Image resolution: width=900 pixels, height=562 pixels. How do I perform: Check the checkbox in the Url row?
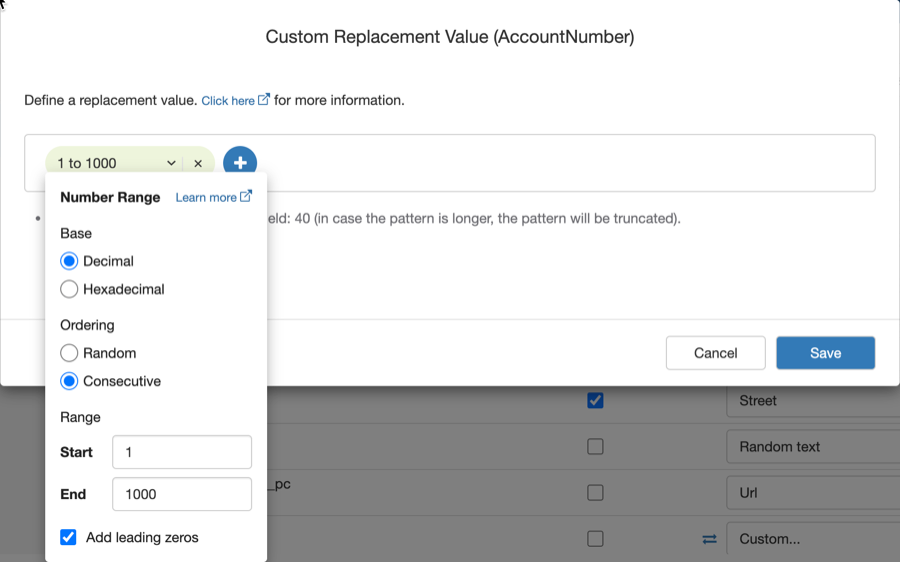click(x=595, y=493)
